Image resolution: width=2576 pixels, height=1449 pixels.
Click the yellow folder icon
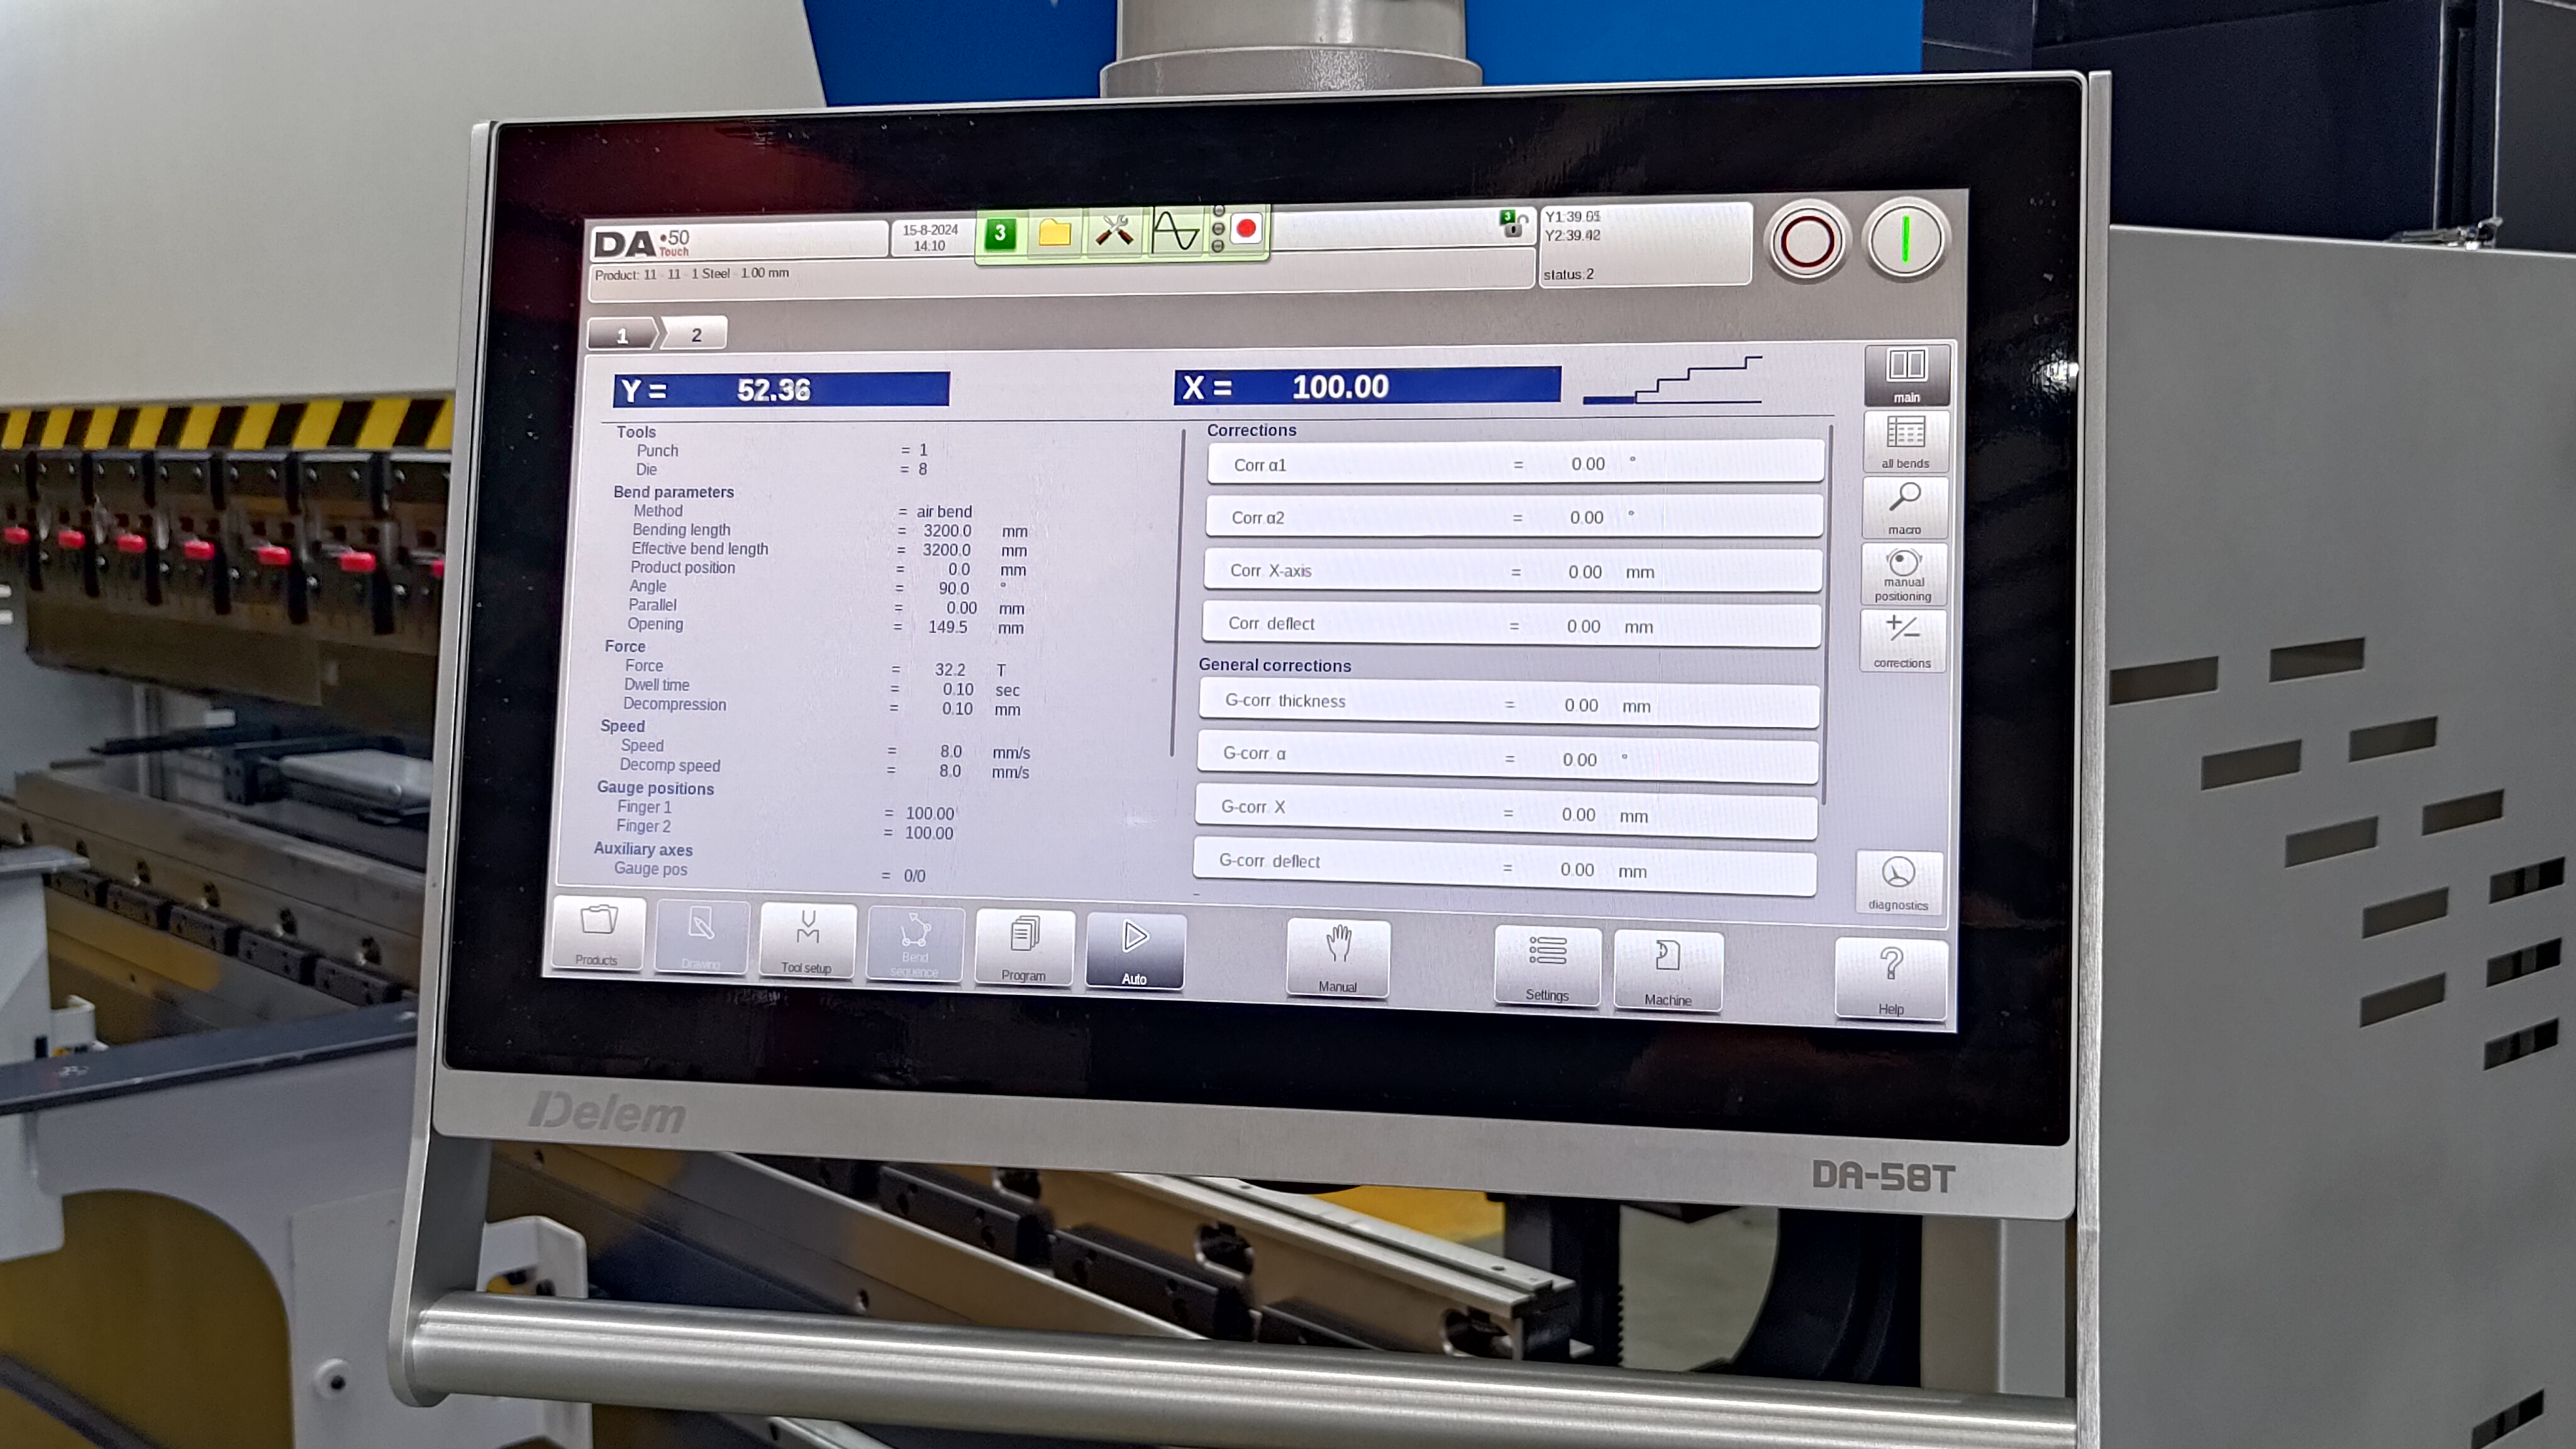coord(1054,233)
